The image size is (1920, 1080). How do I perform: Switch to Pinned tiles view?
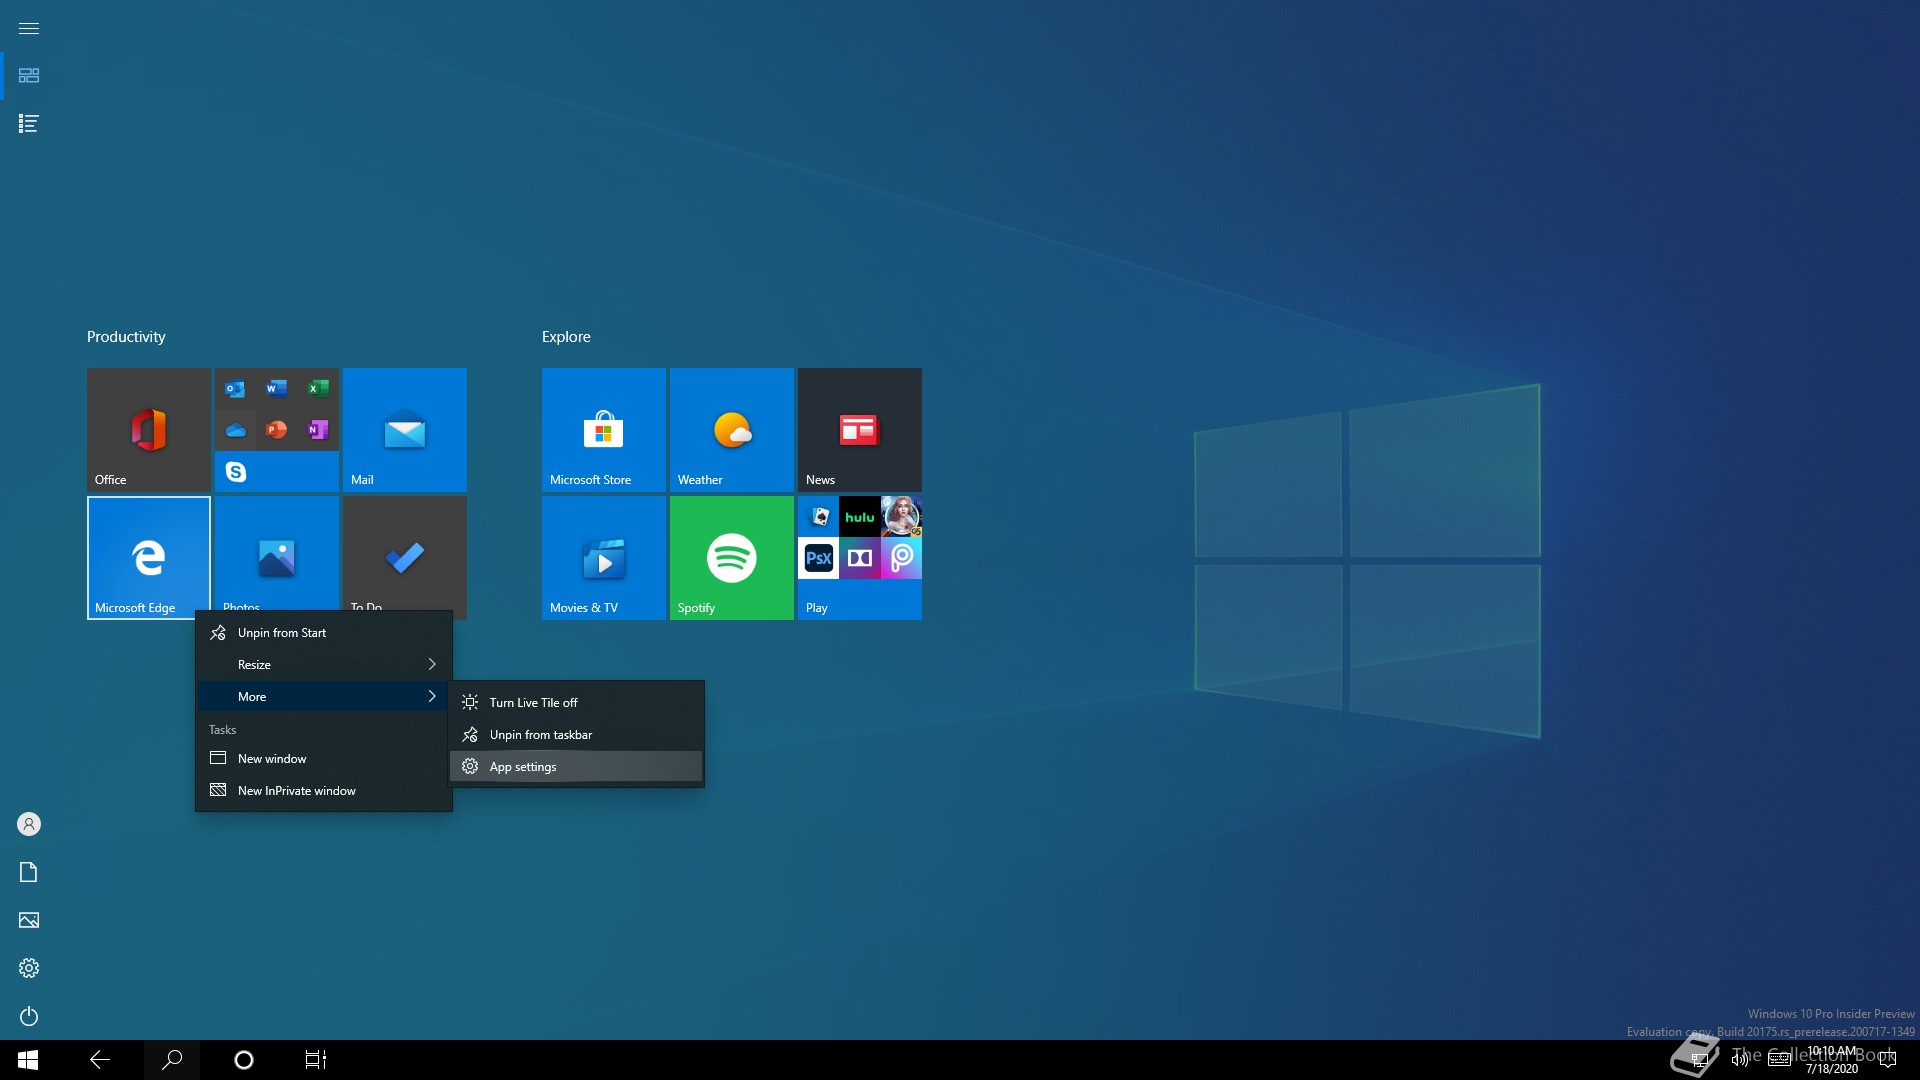[29, 76]
